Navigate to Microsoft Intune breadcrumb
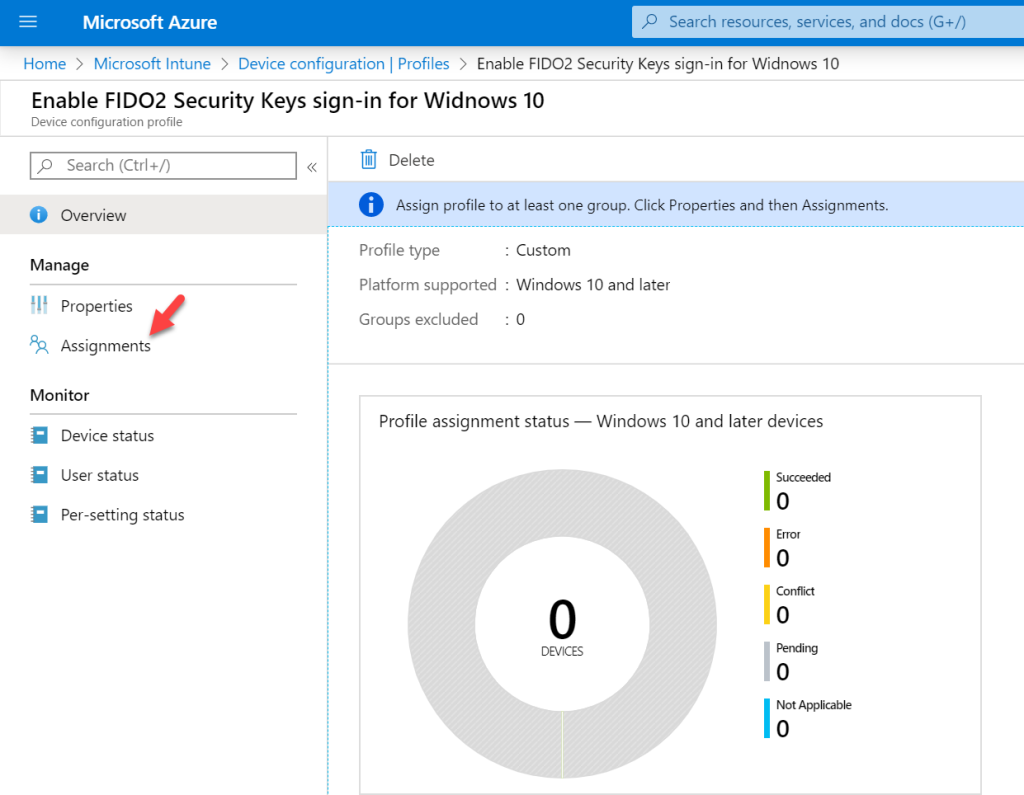Viewport: 1024px width, 795px height. click(152, 64)
